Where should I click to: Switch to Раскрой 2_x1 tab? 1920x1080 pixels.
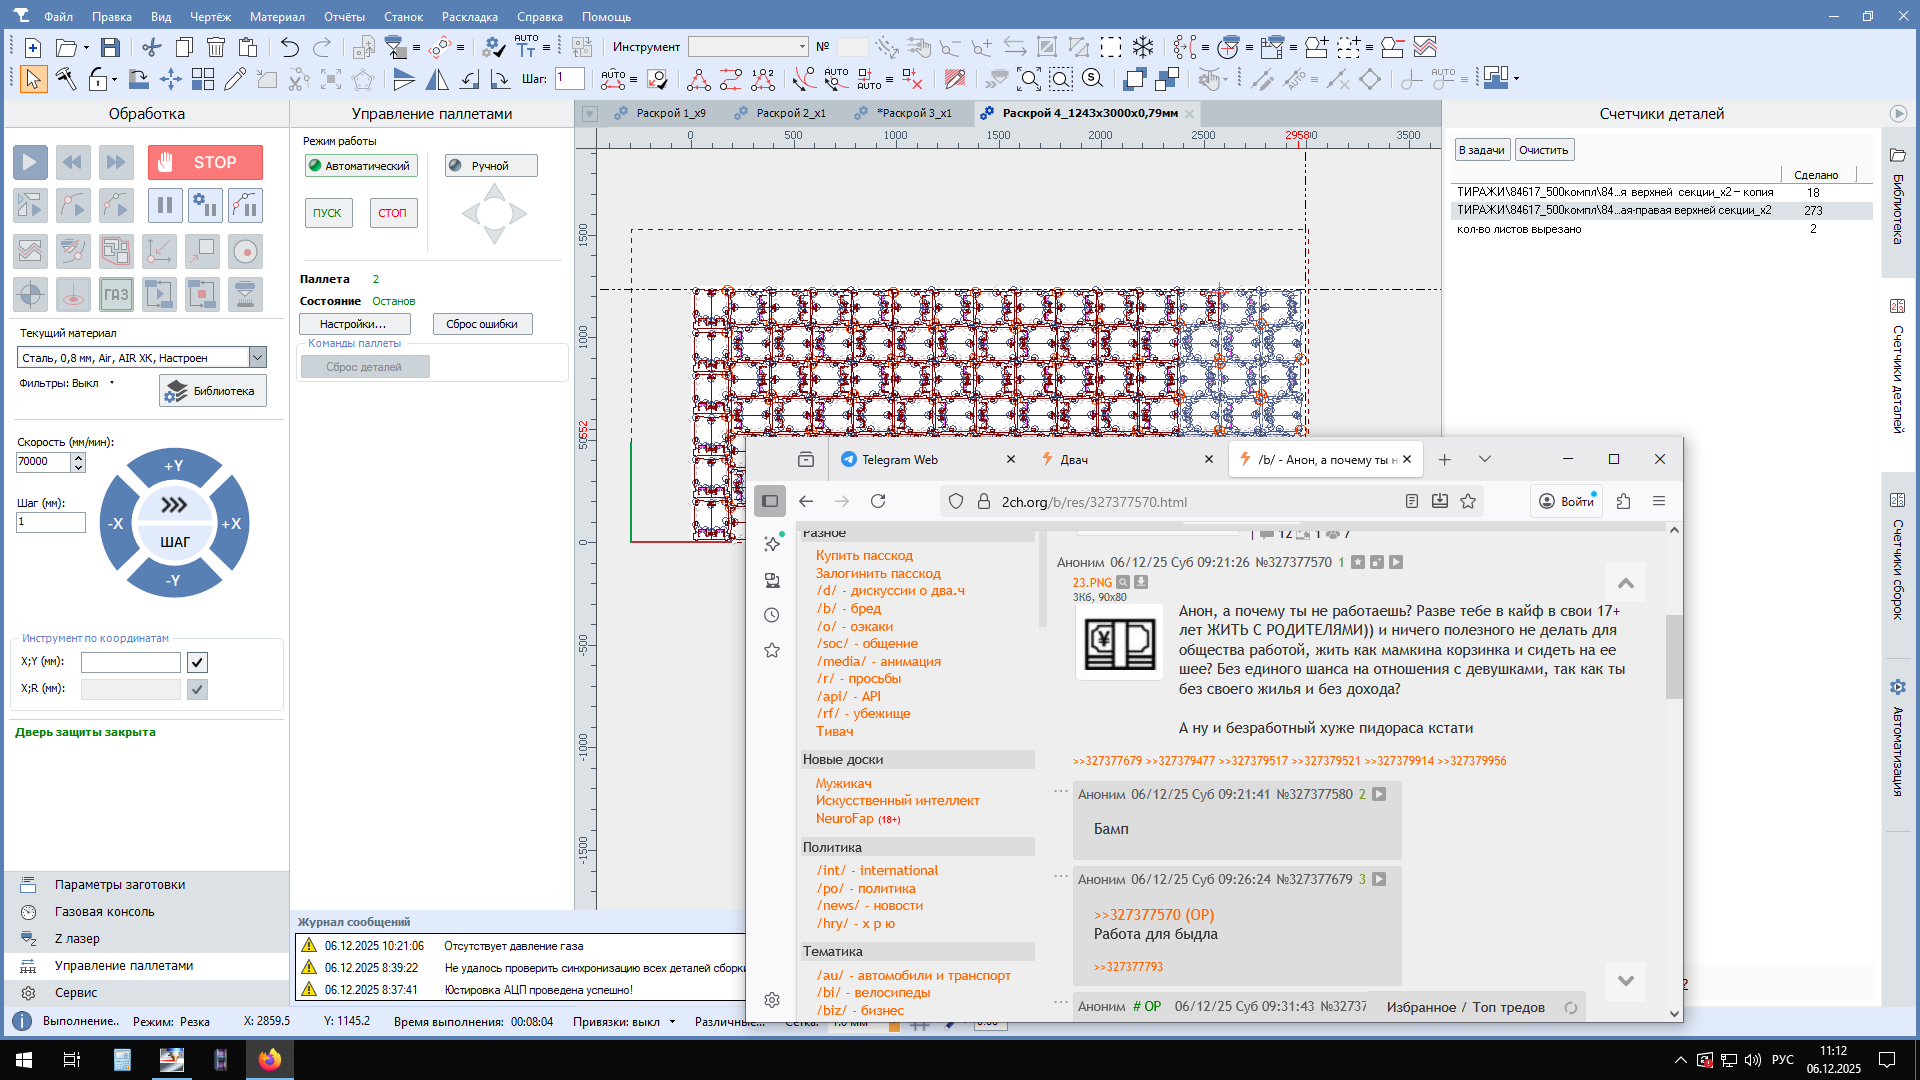[x=790, y=113]
